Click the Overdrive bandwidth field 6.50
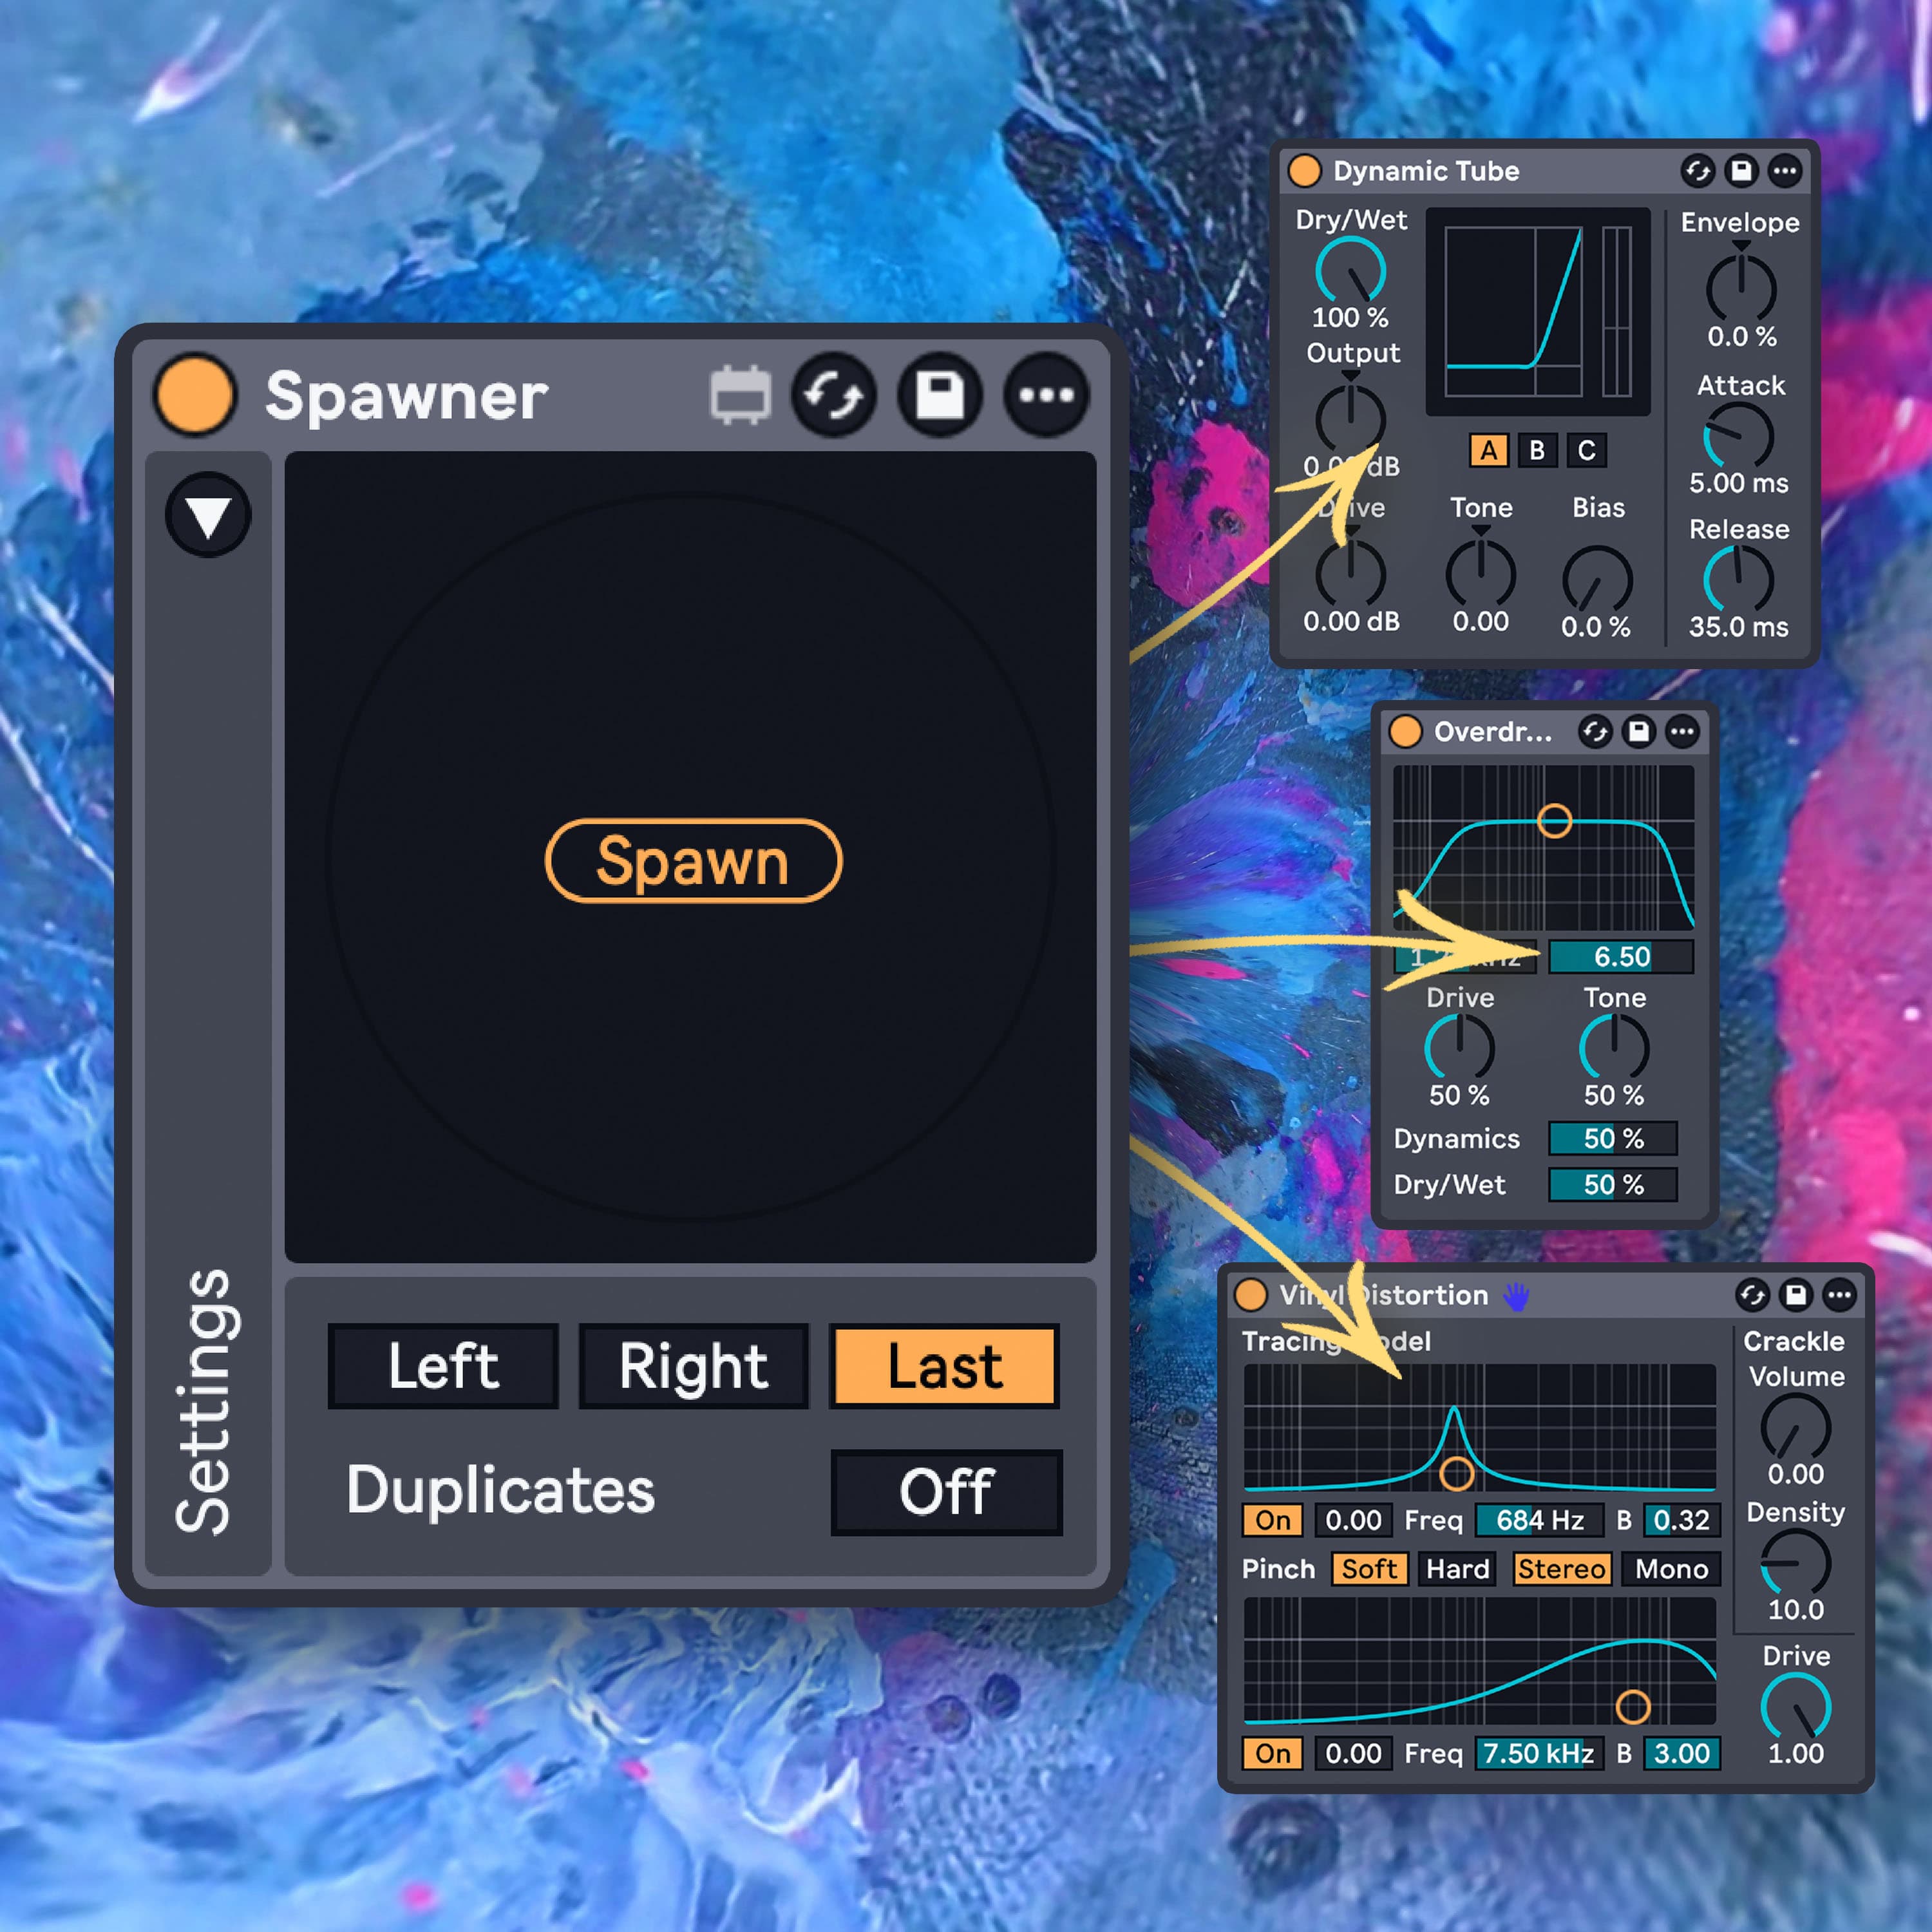The height and width of the screenshot is (1932, 1932). tap(1621, 957)
